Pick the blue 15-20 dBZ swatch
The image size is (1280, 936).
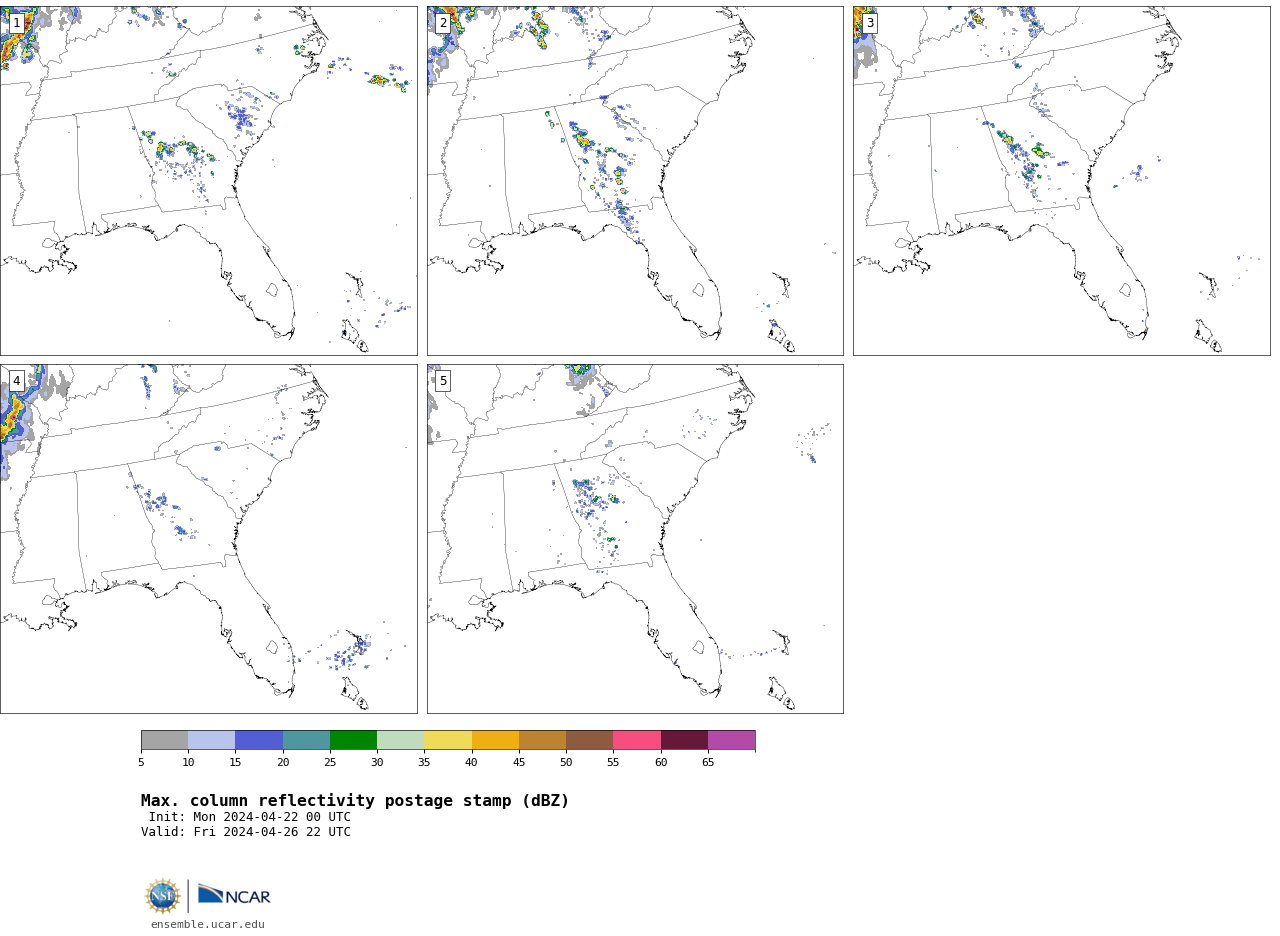pyautogui.click(x=259, y=740)
